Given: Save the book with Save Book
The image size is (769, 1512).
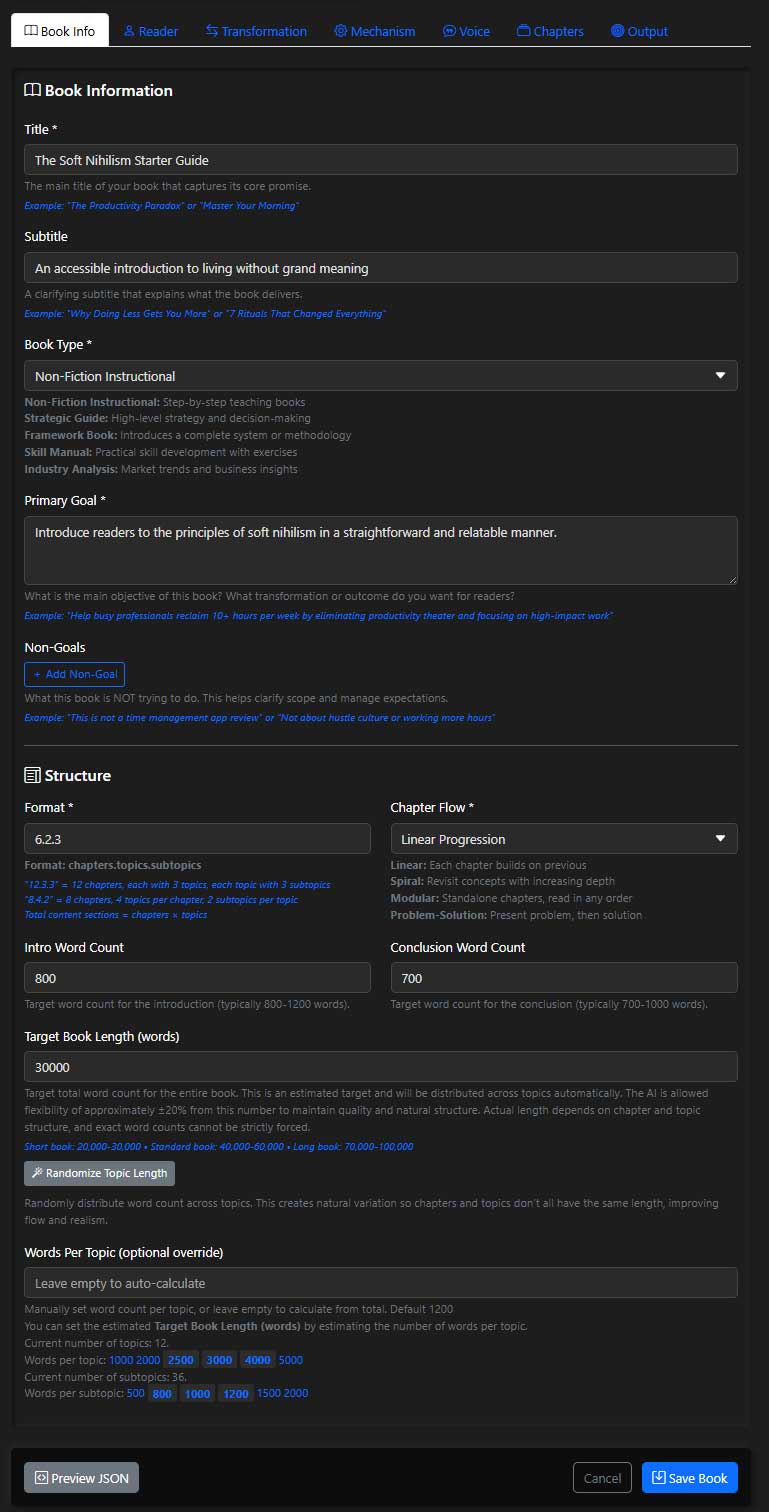Looking at the screenshot, I should [x=689, y=1478].
